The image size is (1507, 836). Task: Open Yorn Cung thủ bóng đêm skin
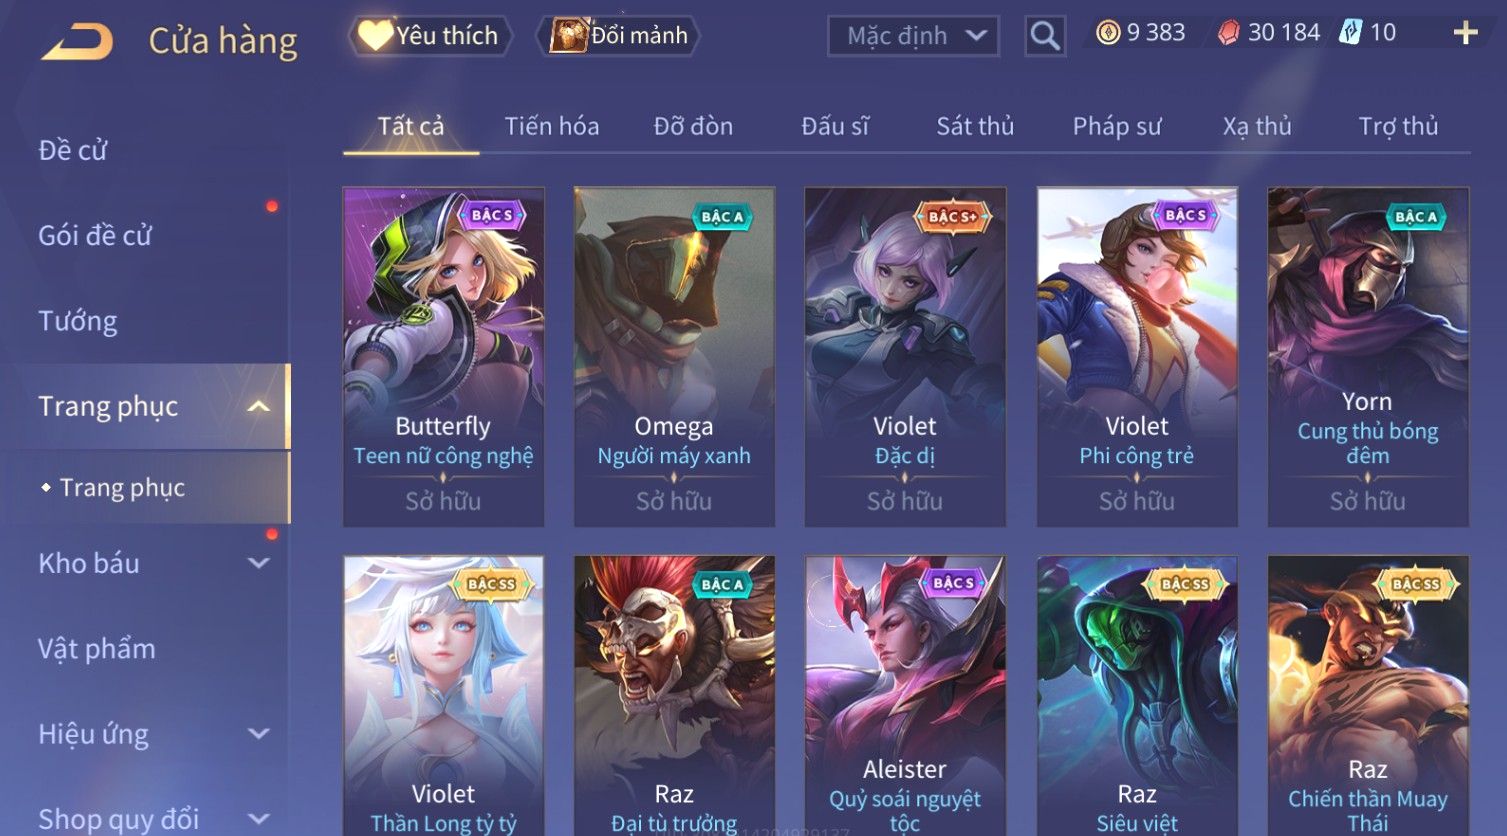(x=1368, y=356)
